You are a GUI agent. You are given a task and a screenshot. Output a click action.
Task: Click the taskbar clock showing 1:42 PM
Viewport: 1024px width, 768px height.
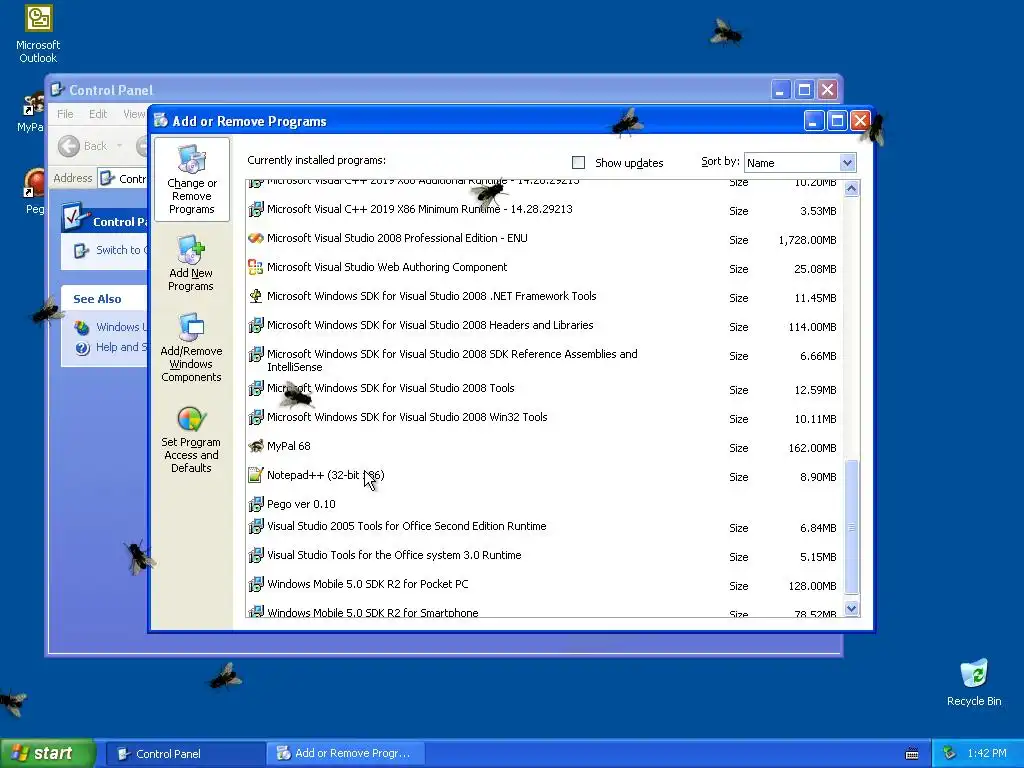pos(987,753)
